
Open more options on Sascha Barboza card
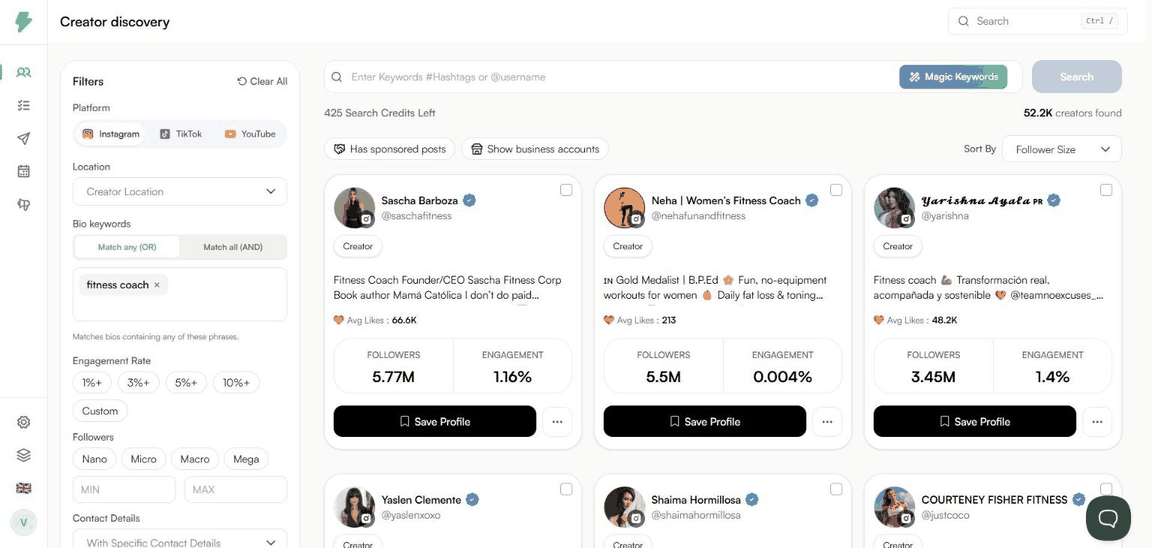tap(557, 422)
